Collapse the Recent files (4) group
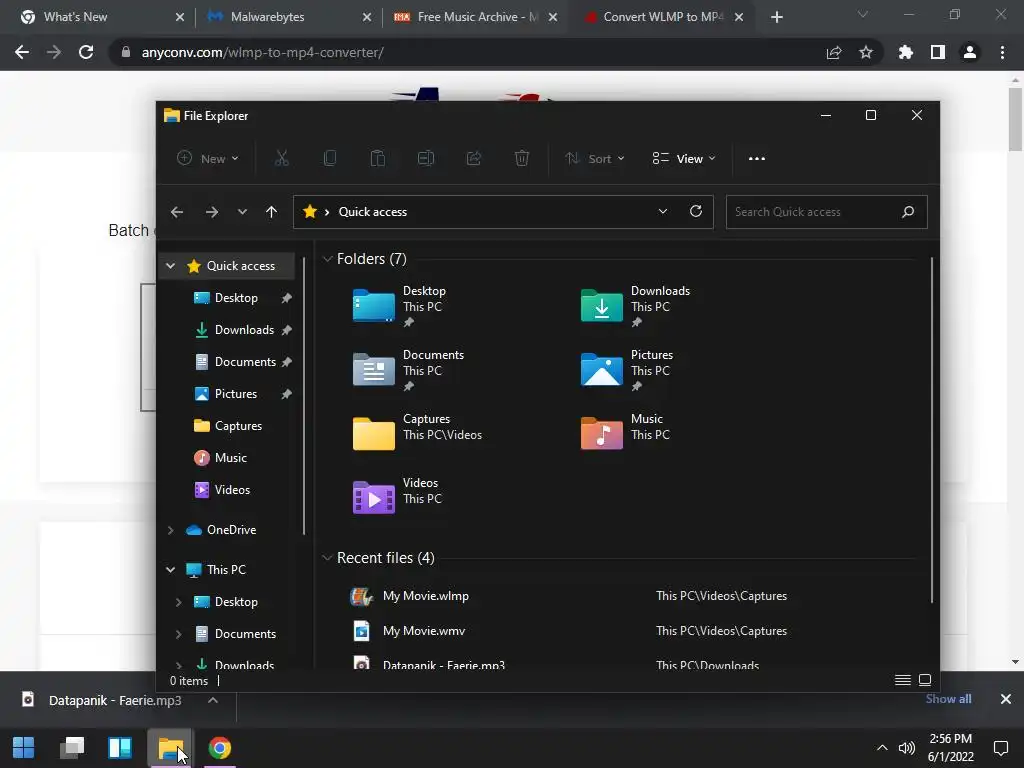The image size is (1024, 768). 328,558
